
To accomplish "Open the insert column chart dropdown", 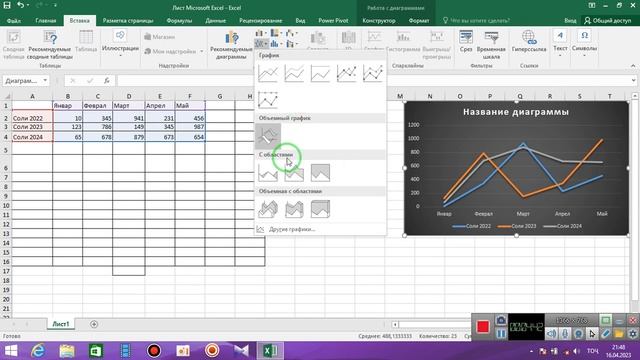I will tap(261, 33).
